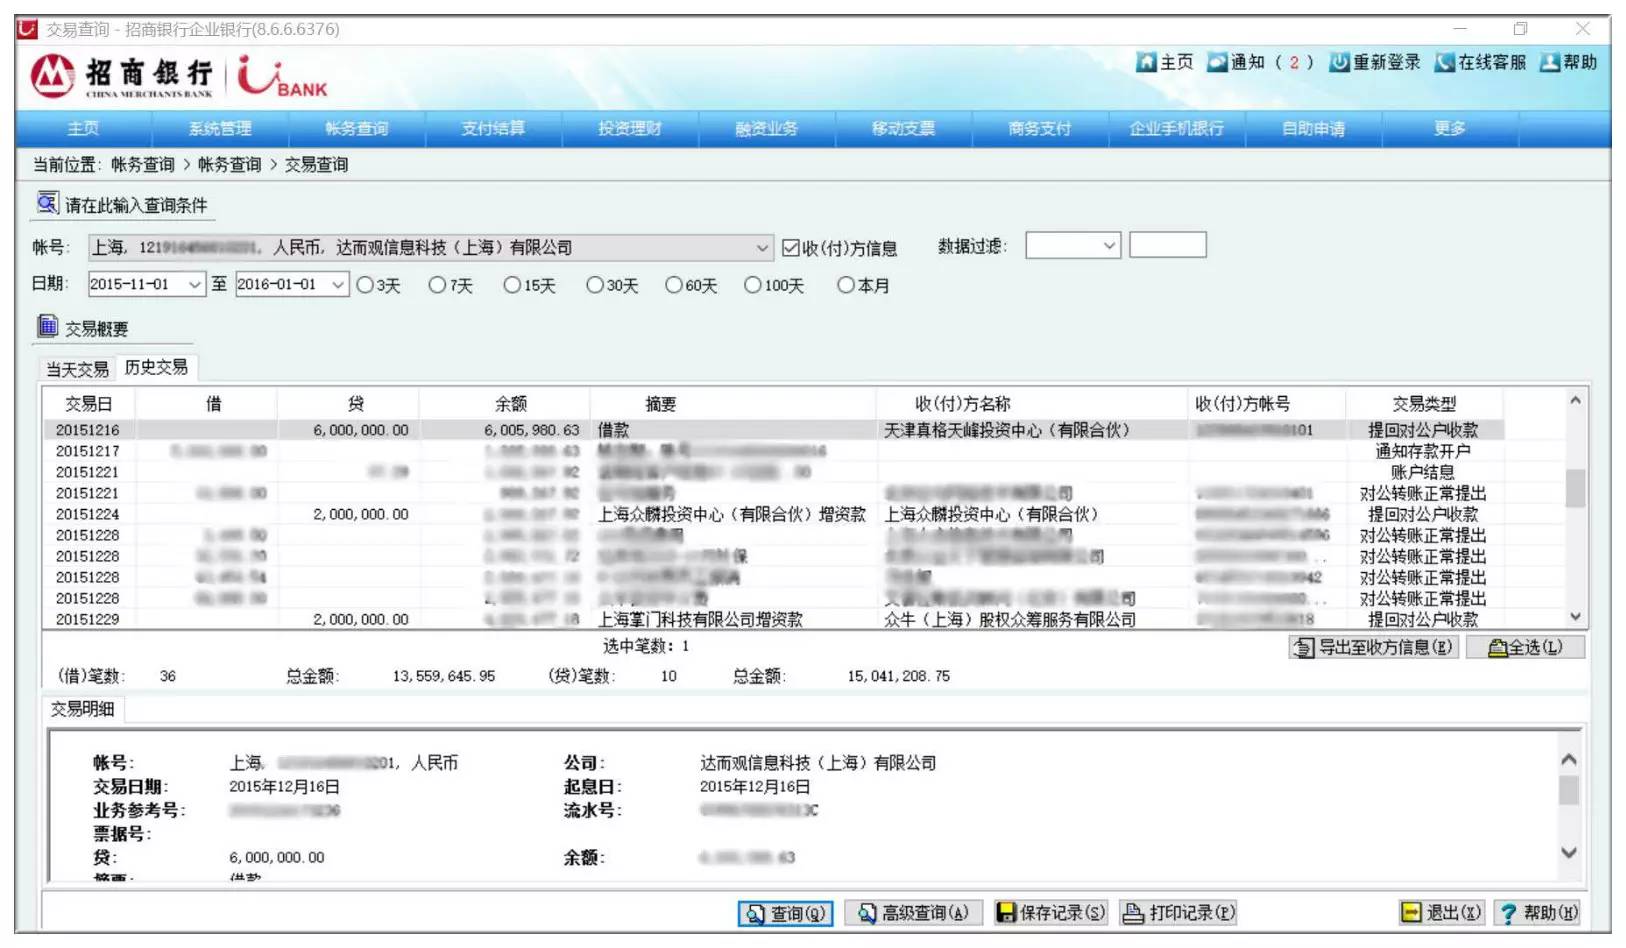Screen dimensions: 1626x948
Task: Click the 数据过滤 text input field
Action: click(1168, 245)
